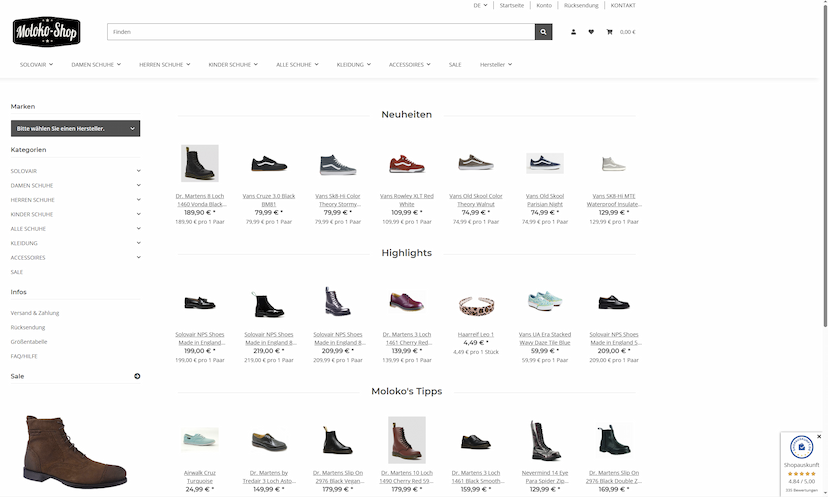Open HERREN SCHUHE menu in top navigation
828x497 pixels.
click(164, 64)
